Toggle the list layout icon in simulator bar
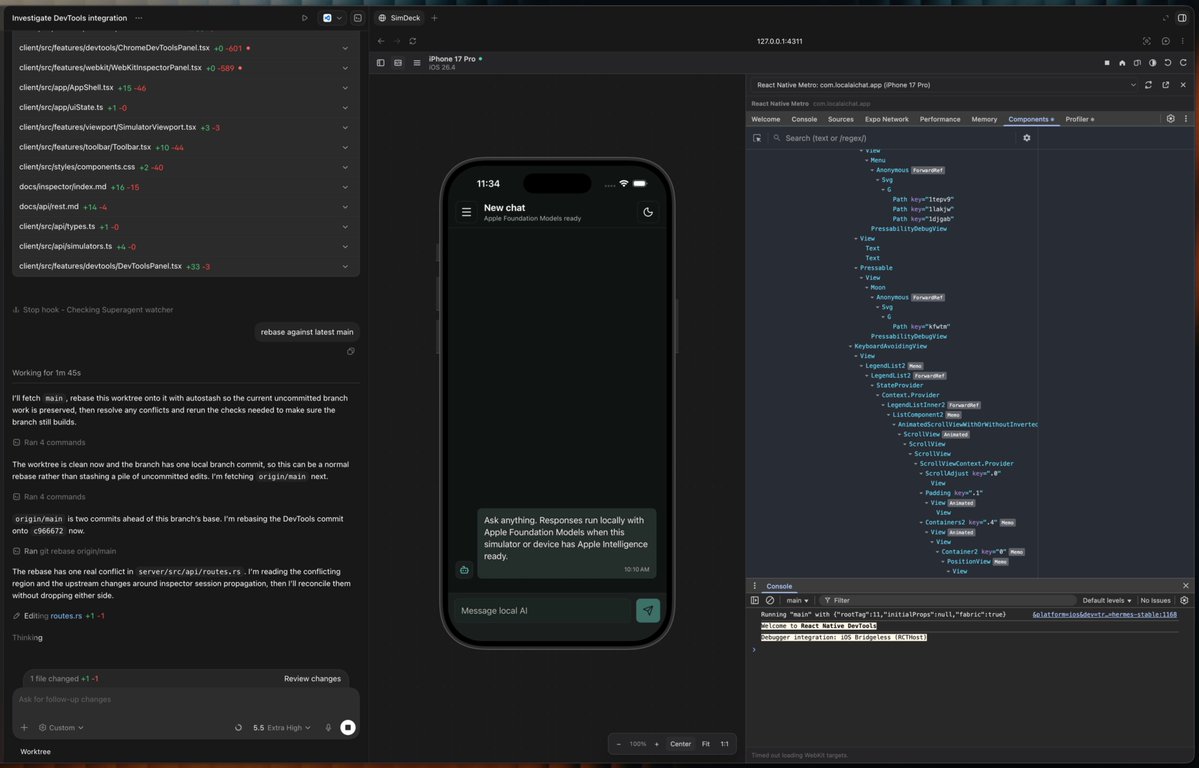 point(417,63)
